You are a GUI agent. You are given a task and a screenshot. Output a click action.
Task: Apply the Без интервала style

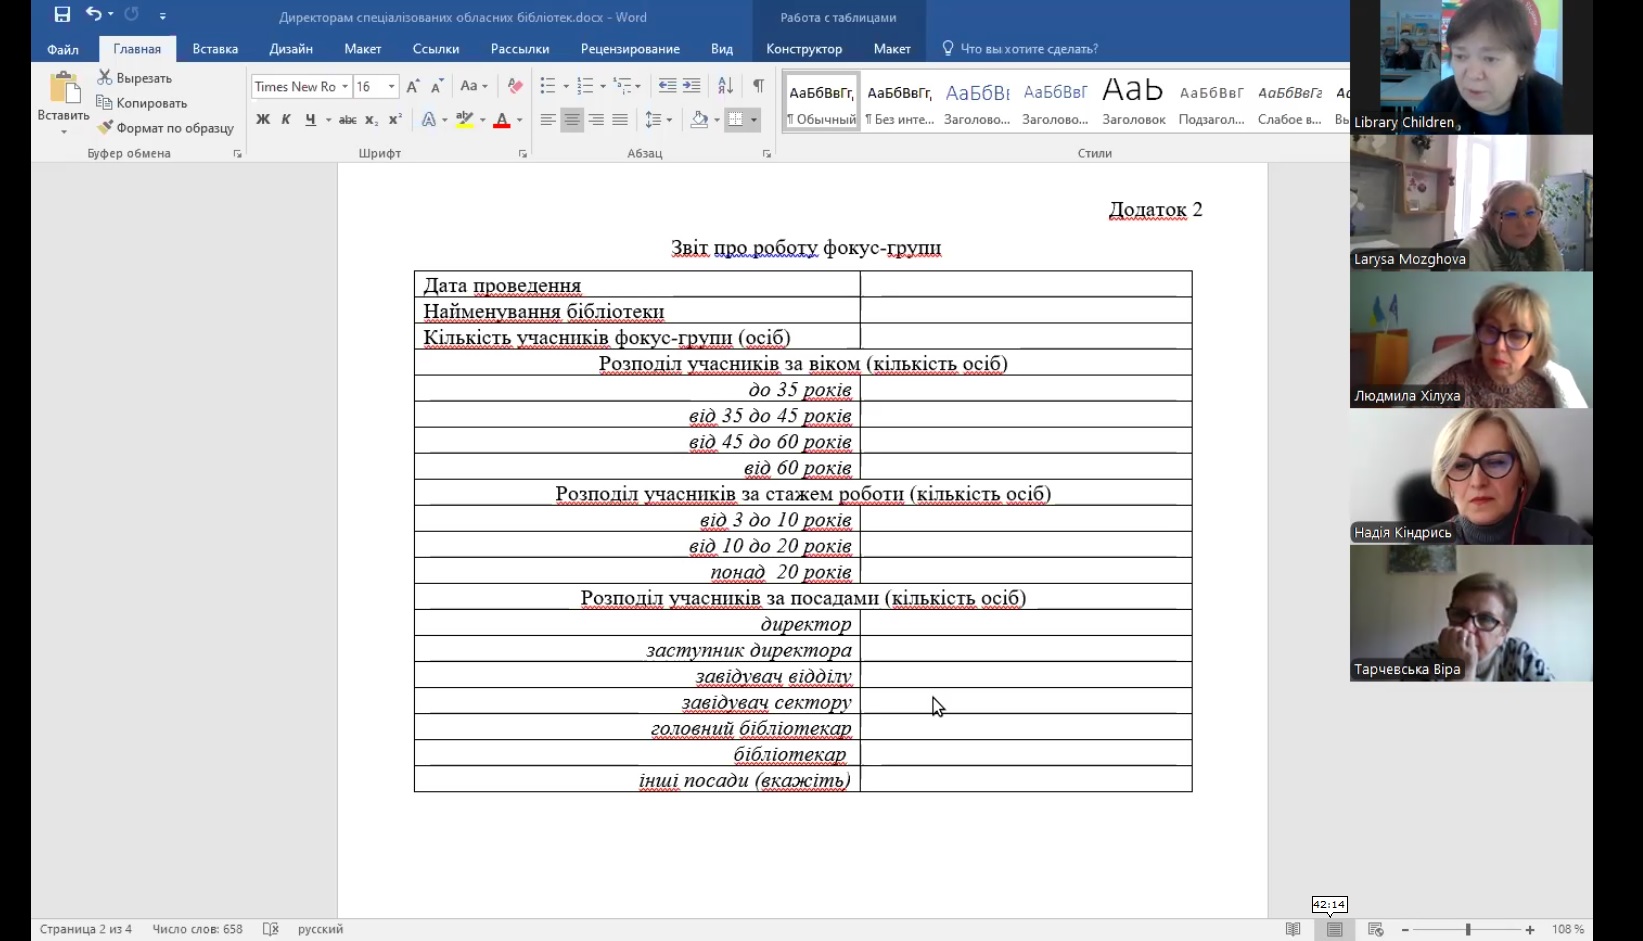900,102
